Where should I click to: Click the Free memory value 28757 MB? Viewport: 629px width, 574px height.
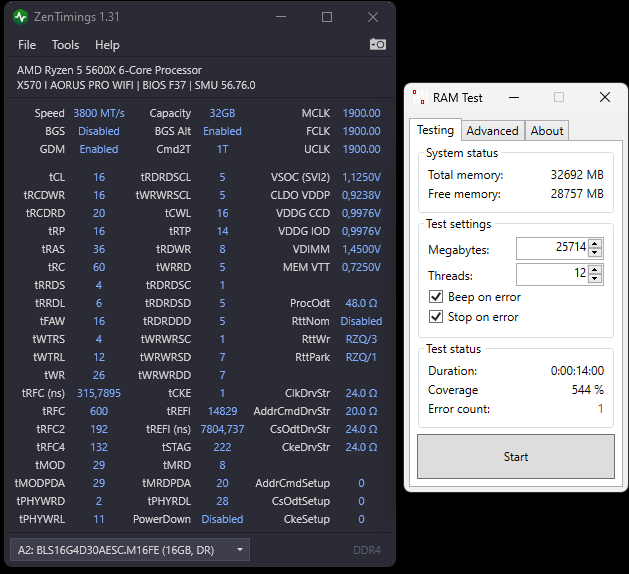click(577, 194)
